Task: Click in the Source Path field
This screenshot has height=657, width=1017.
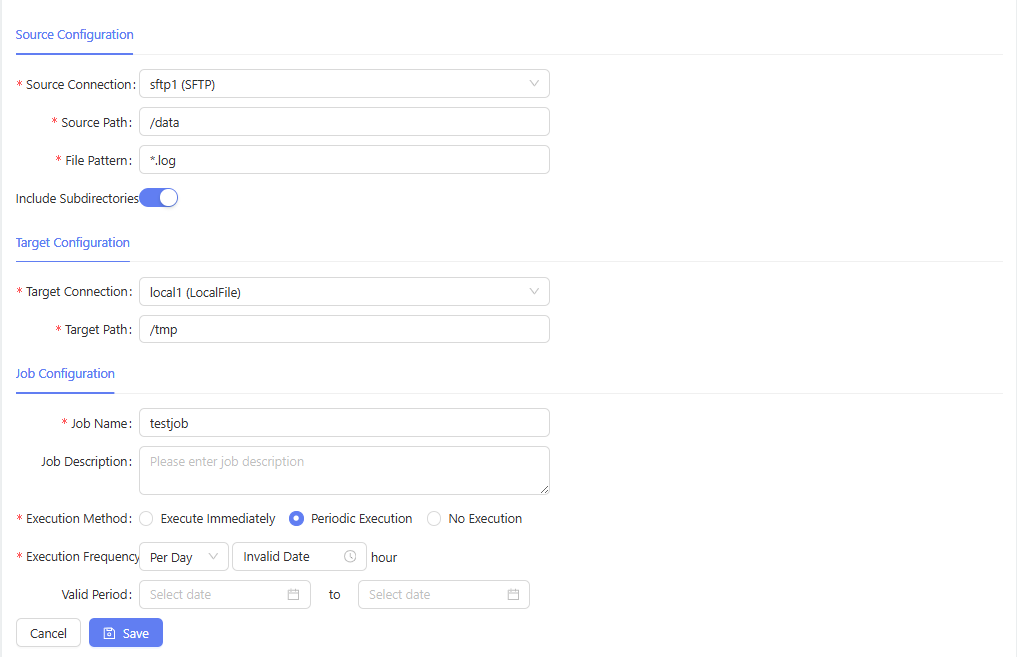Action: (344, 122)
